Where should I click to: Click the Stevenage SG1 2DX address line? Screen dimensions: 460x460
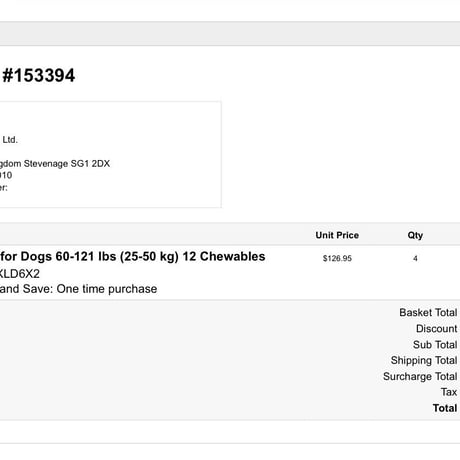[x=55, y=164]
